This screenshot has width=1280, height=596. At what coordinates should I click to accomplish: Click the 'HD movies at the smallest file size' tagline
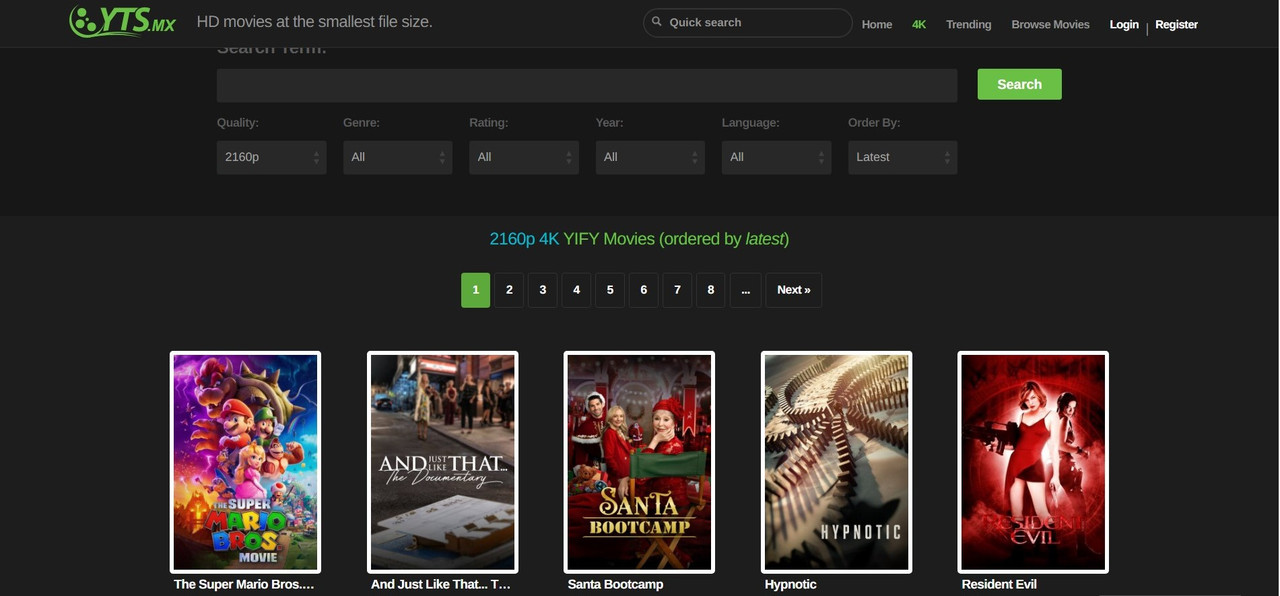tap(315, 21)
